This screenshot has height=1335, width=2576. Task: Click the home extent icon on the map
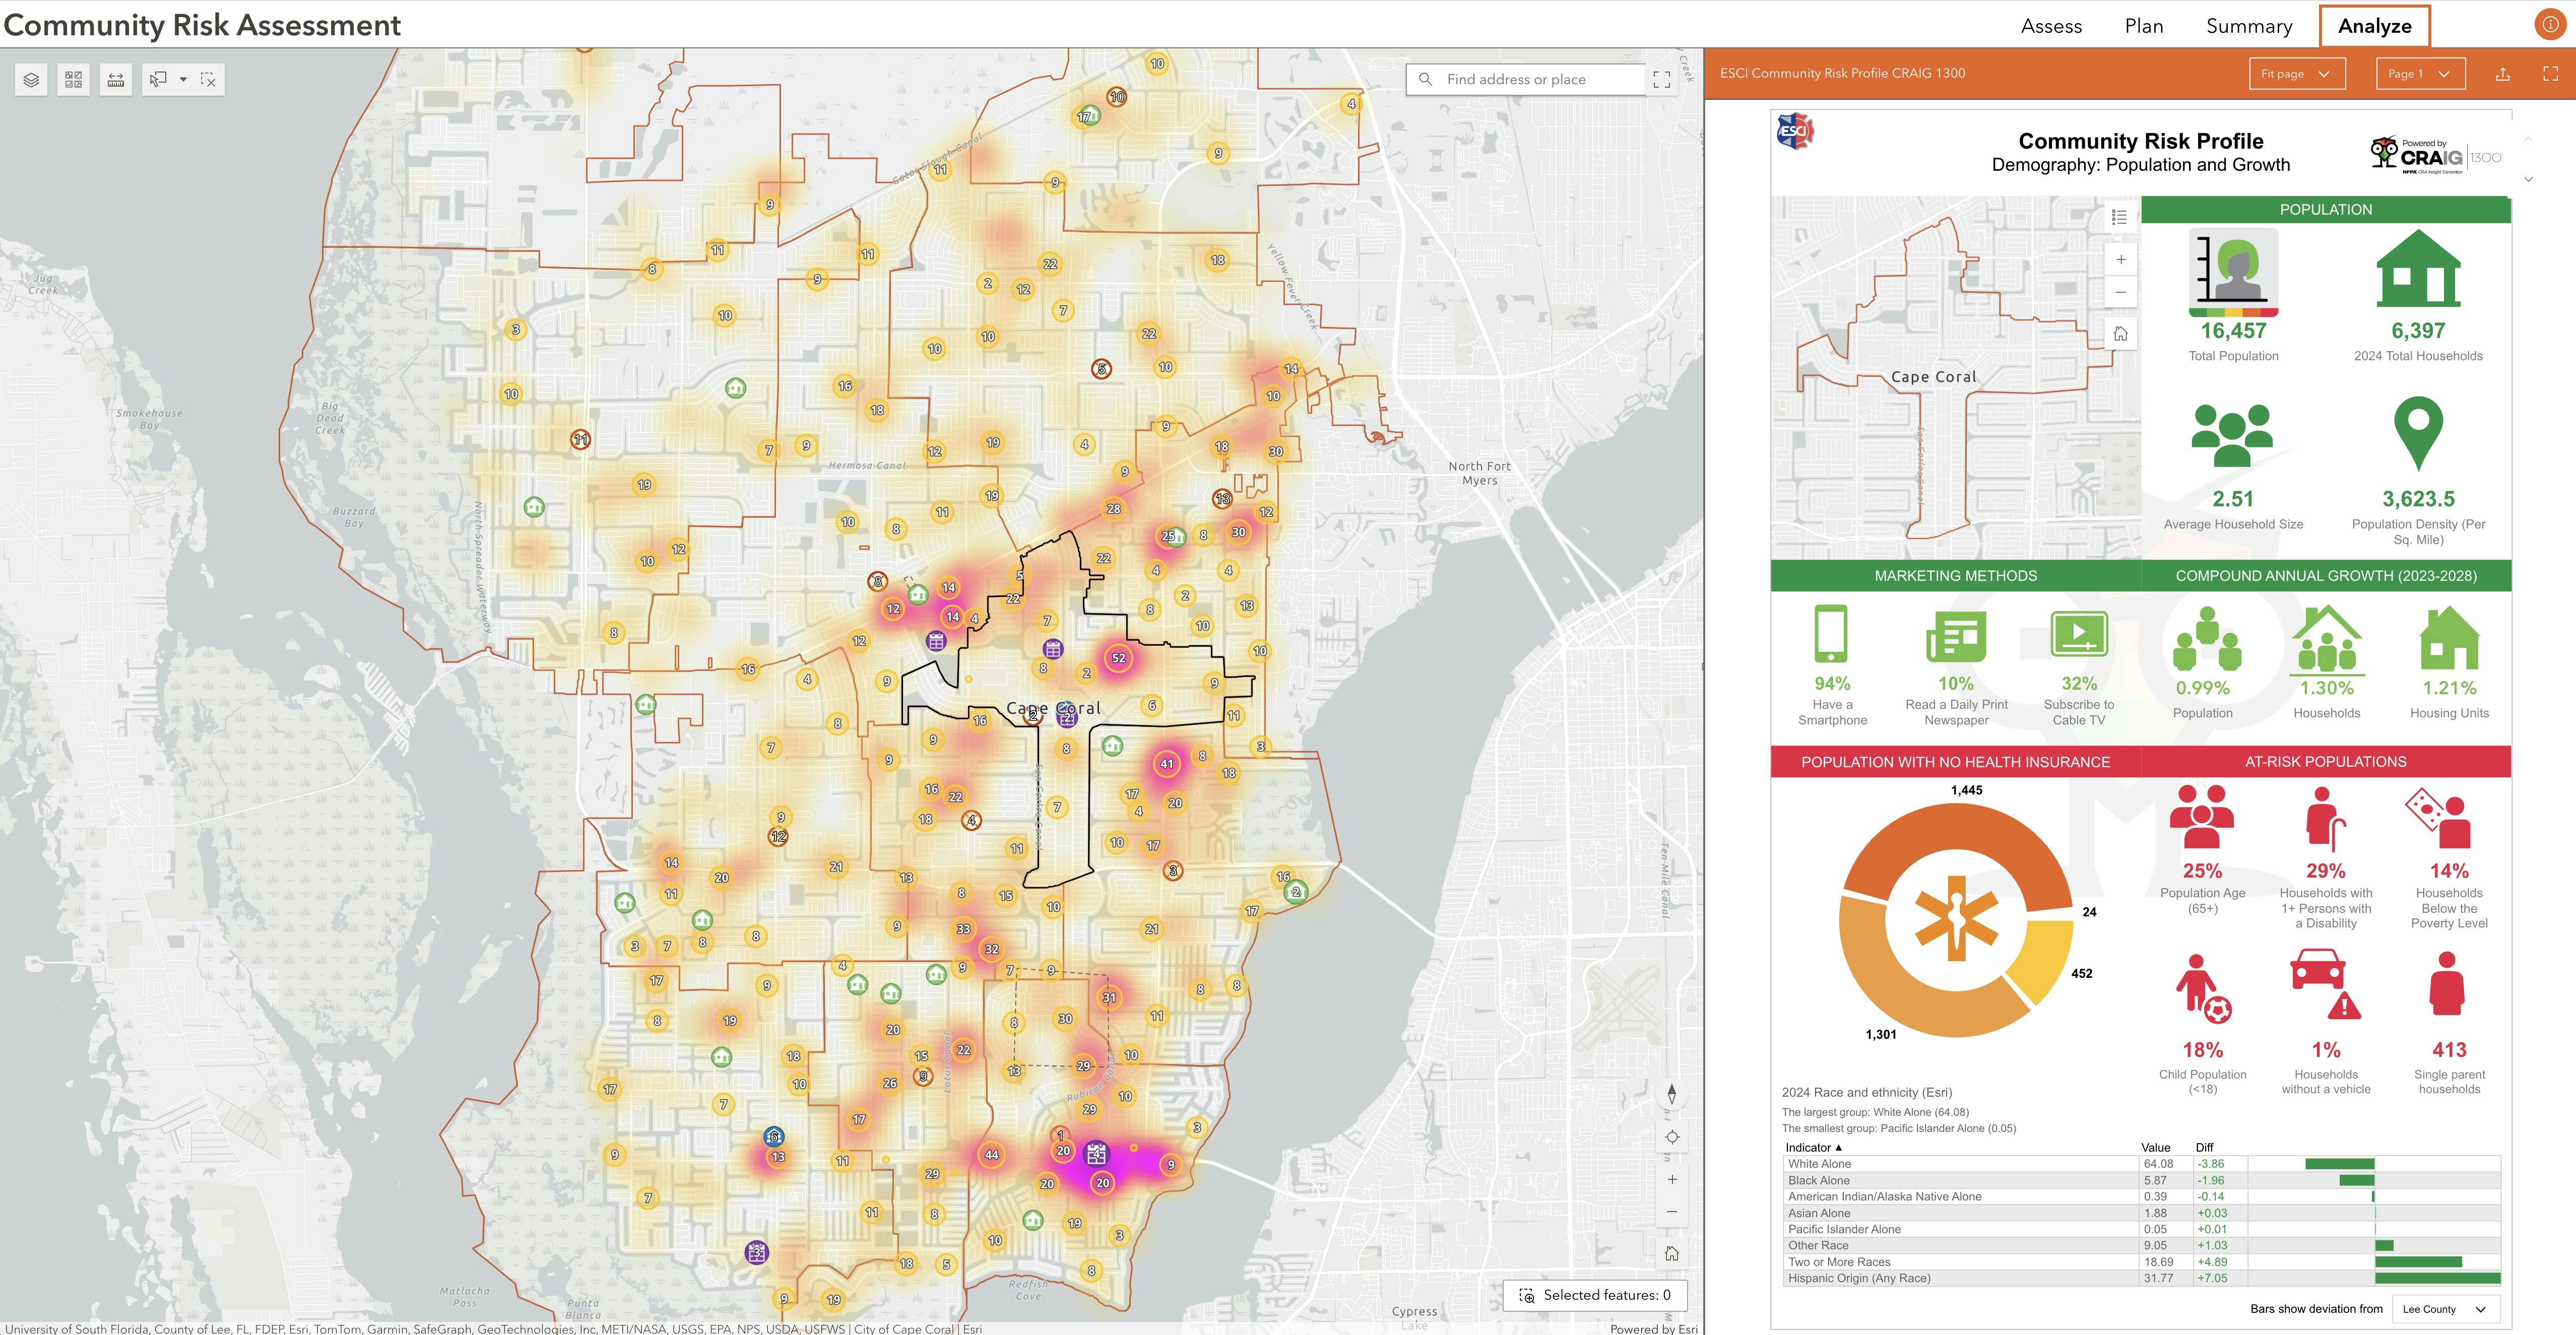coord(1672,1253)
